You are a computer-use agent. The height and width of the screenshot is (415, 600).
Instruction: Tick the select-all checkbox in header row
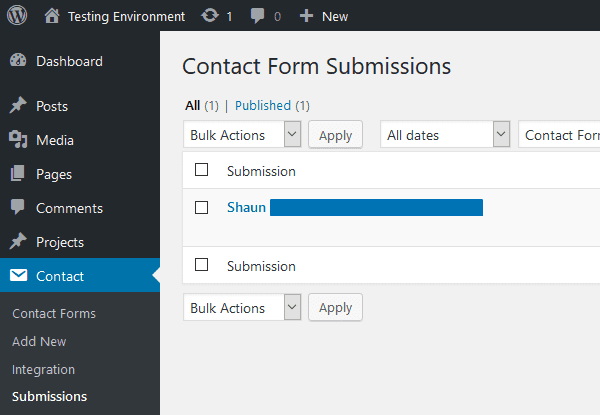pyautogui.click(x=201, y=169)
